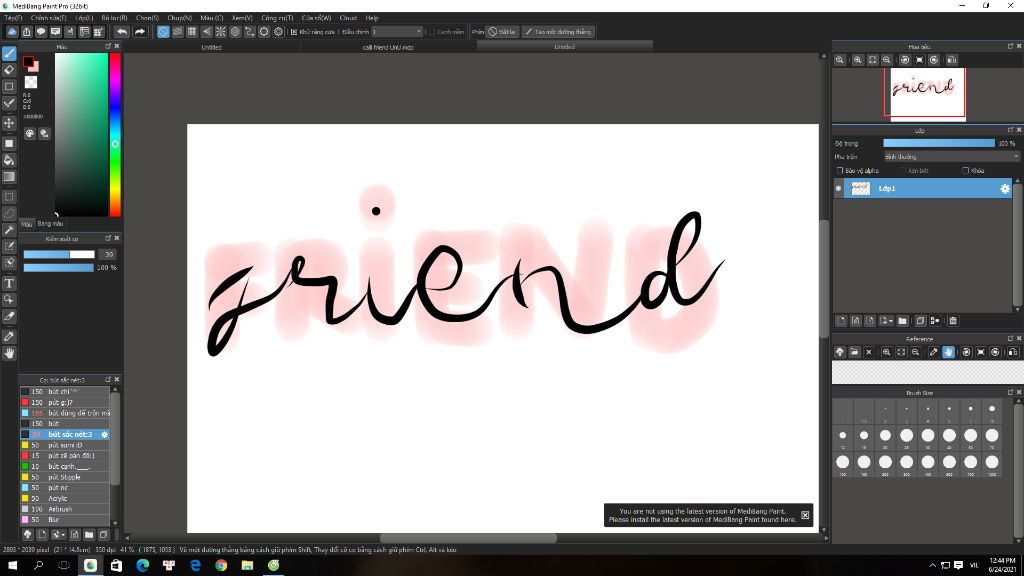This screenshot has height=576, width=1024.
Task: Toggle the off-snap icon in toolbar
Action: coord(163,31)
